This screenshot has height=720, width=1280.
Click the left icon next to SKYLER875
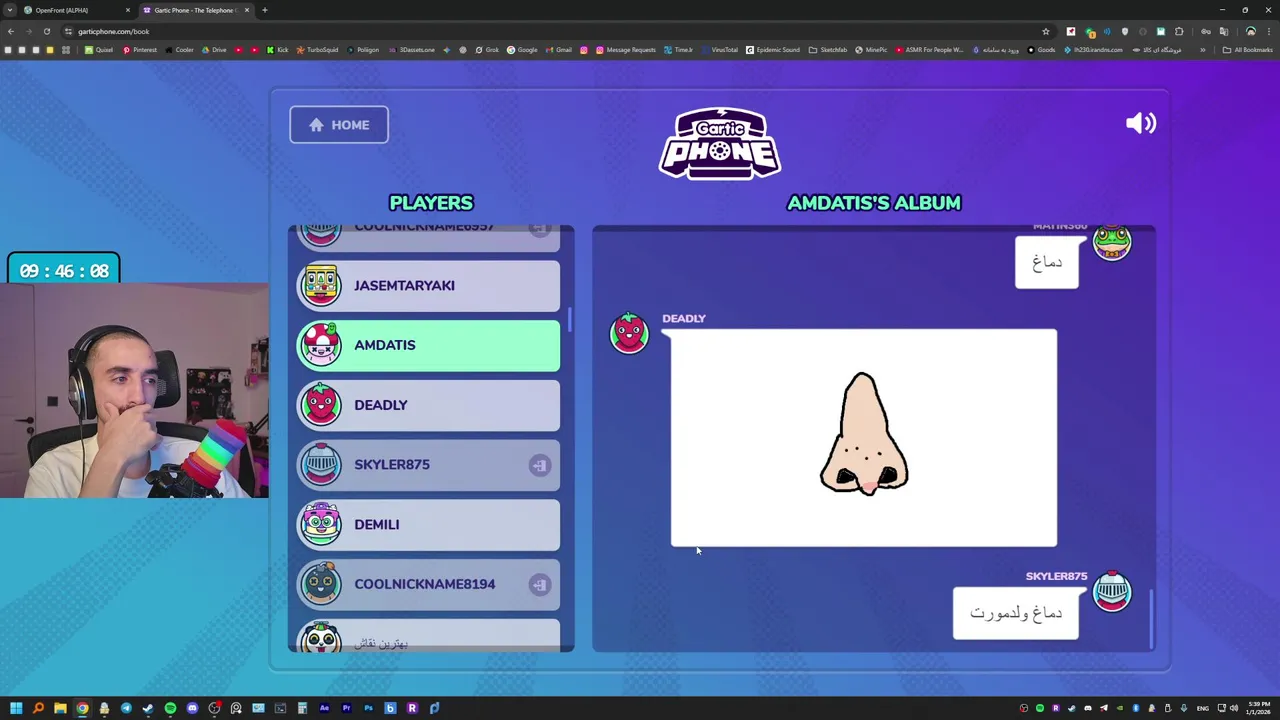(x=539, y=465)
